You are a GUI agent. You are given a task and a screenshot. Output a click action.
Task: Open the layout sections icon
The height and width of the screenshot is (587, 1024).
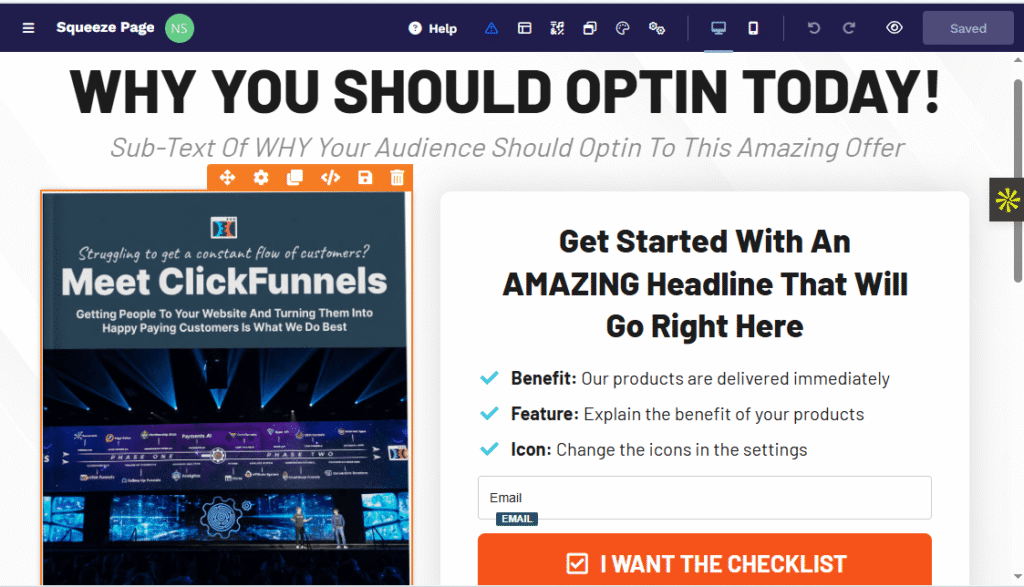click(524, 28)
